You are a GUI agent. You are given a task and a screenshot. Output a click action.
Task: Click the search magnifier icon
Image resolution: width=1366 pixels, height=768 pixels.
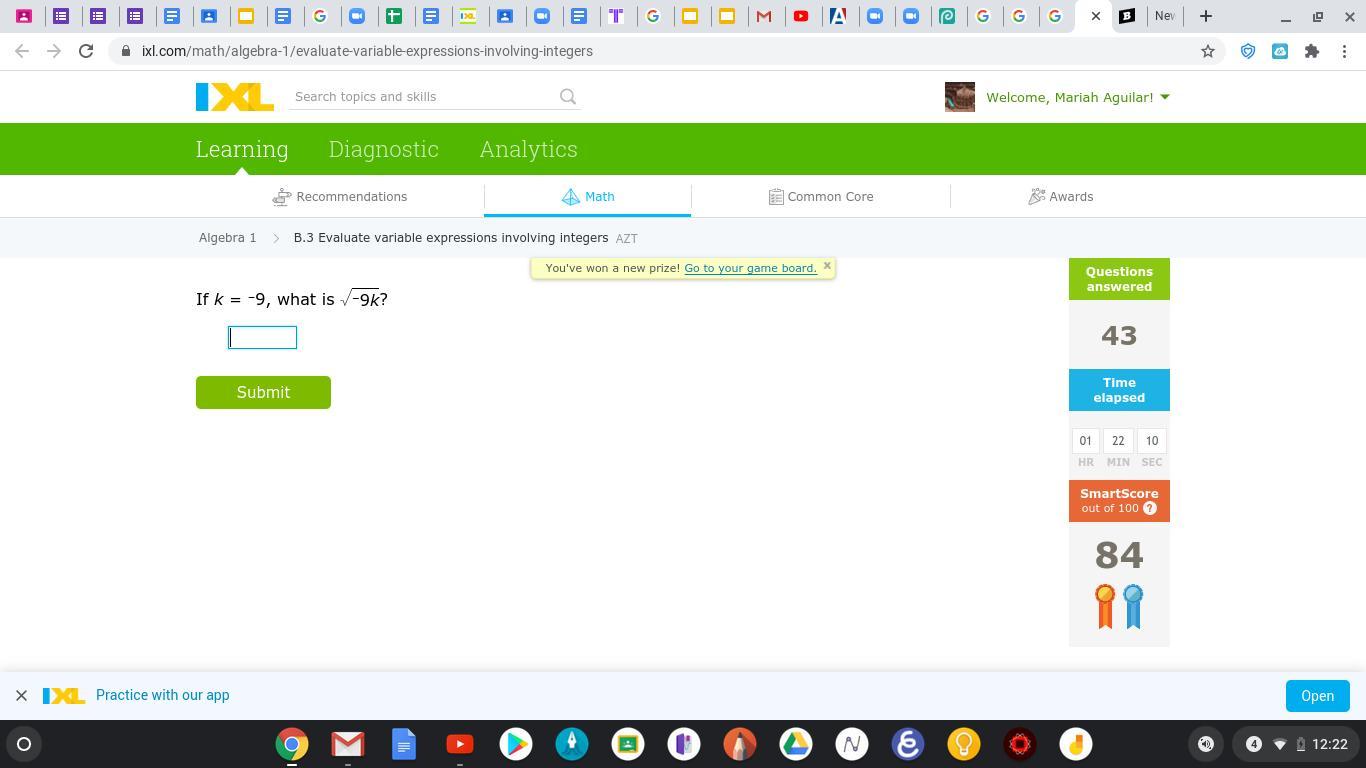coord(568,97)
